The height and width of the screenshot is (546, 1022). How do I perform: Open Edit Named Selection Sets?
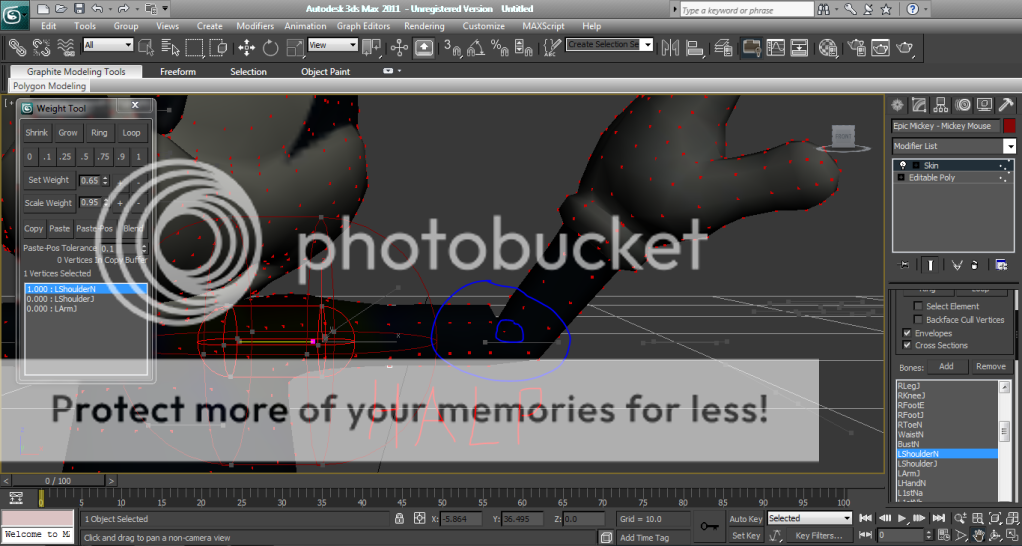pos(552,48)
